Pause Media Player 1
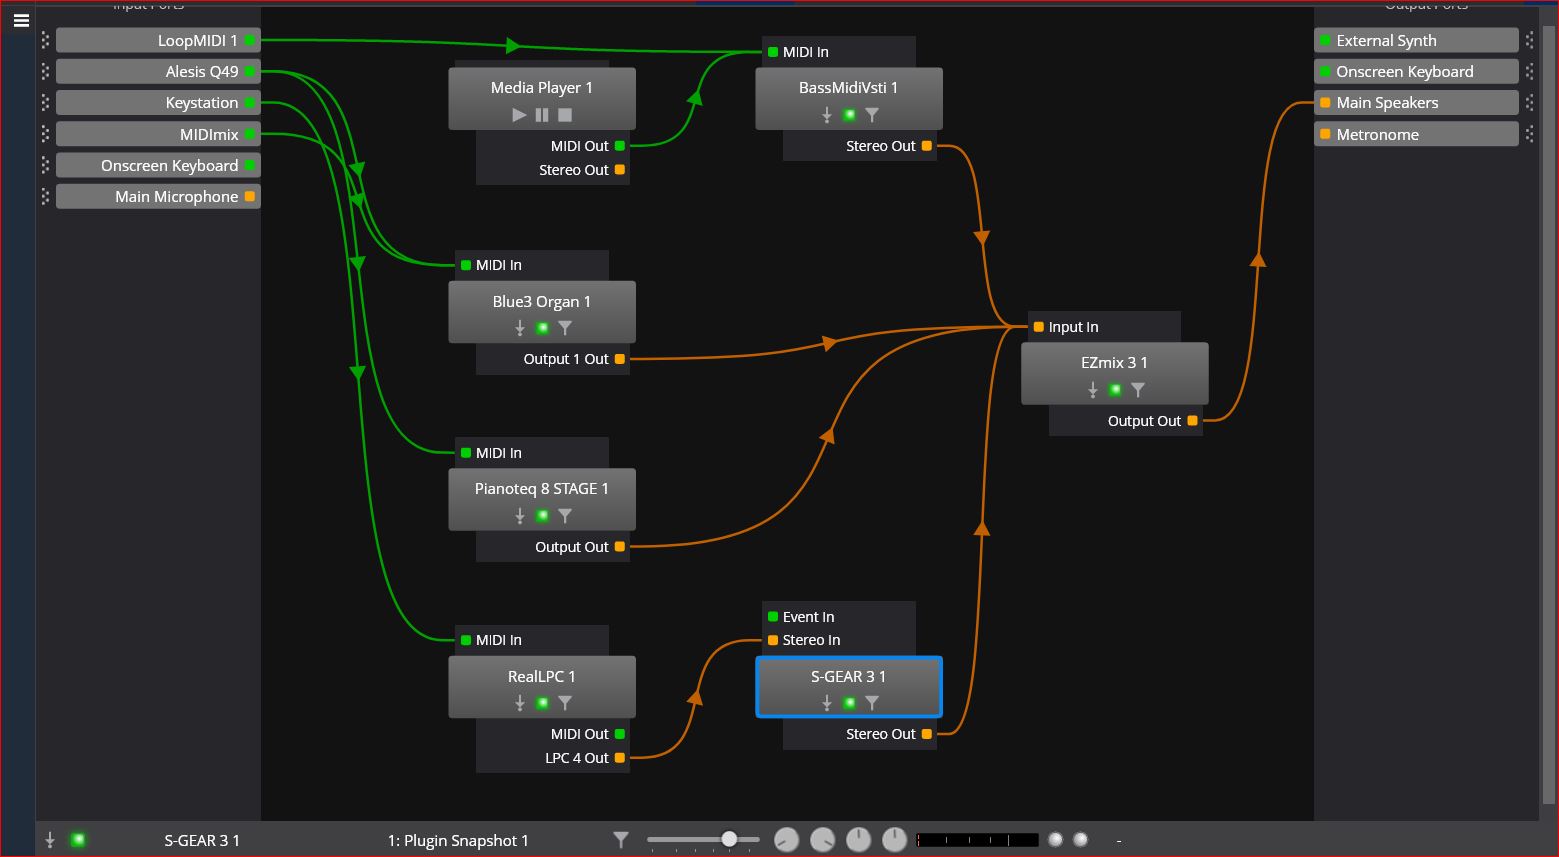 pyautogui.click(x=542, y=115)
